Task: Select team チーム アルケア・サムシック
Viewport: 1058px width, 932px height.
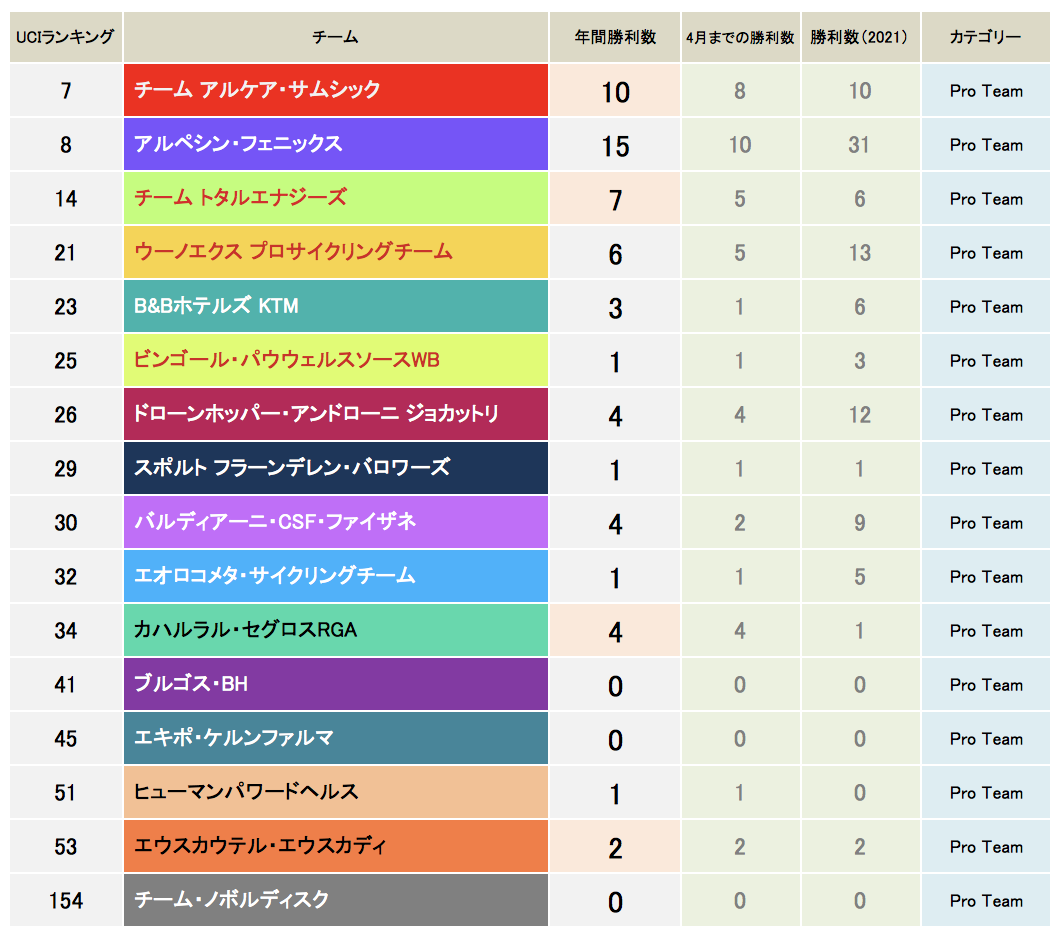Action: (335, 90)
